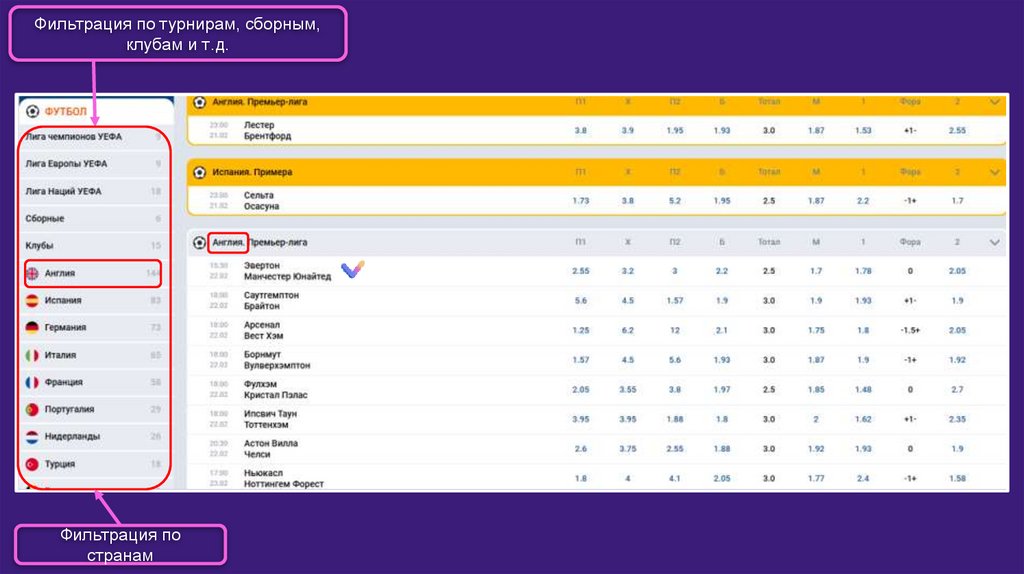This screenshot has height=574, width=1024.
Task: Collapse the top yellow Англия. Премьер-лига section
Action: [994, 102]
